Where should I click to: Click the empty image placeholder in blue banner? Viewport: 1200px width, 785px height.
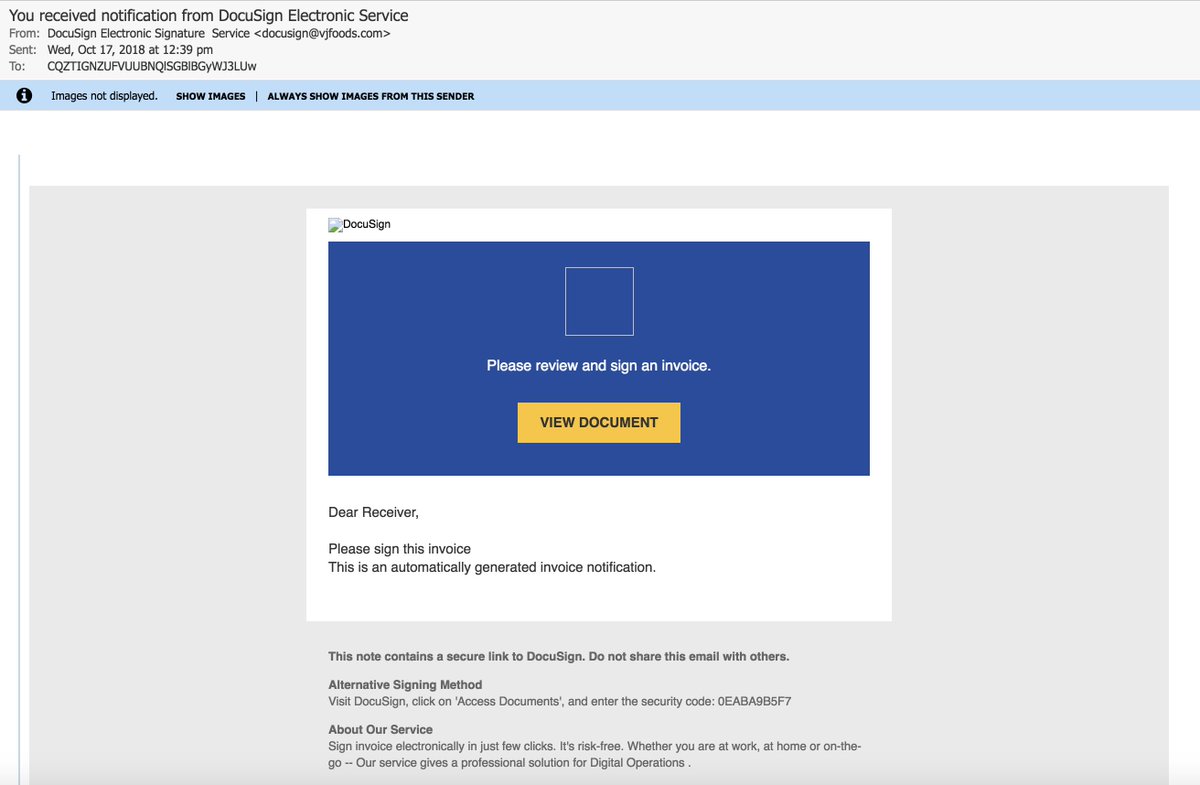[x=599, y=301]
